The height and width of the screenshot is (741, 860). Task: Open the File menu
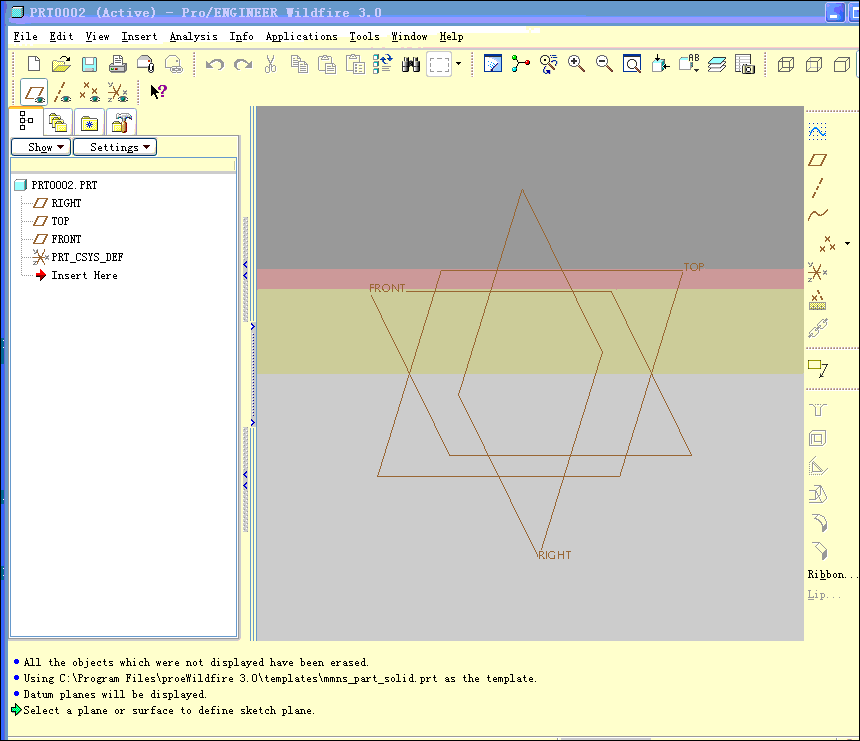point(25,36)
